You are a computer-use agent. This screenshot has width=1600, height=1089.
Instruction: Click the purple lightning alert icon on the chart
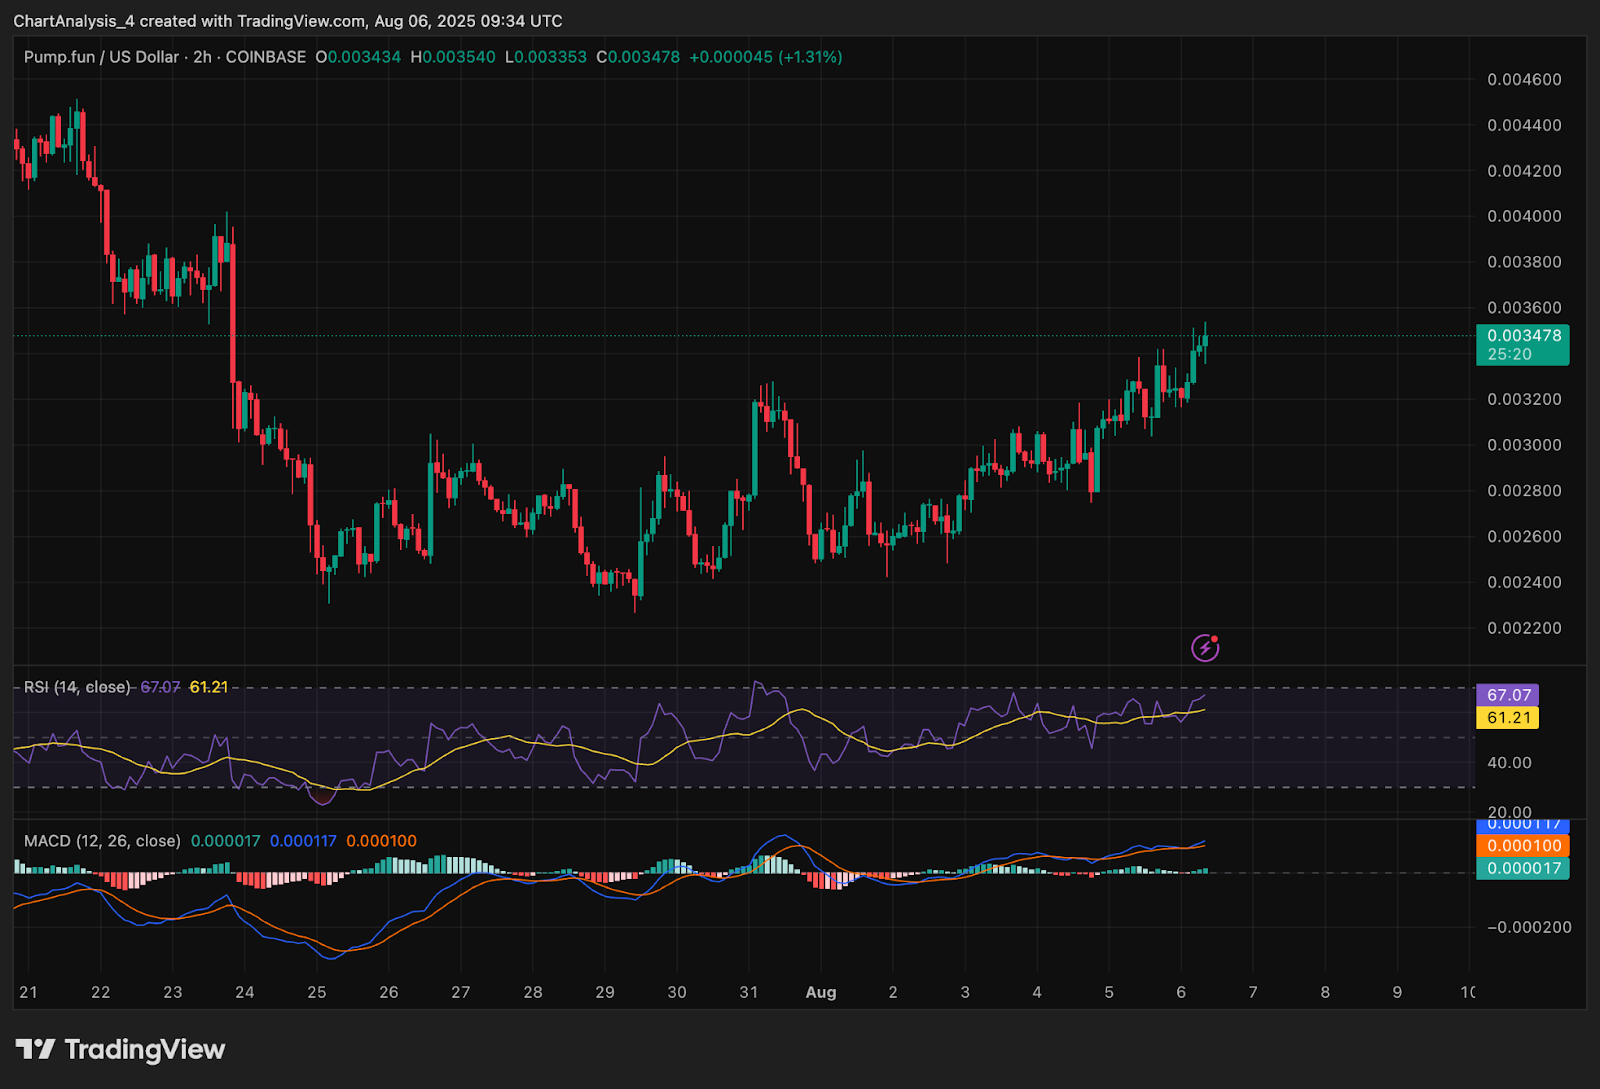1204,648
